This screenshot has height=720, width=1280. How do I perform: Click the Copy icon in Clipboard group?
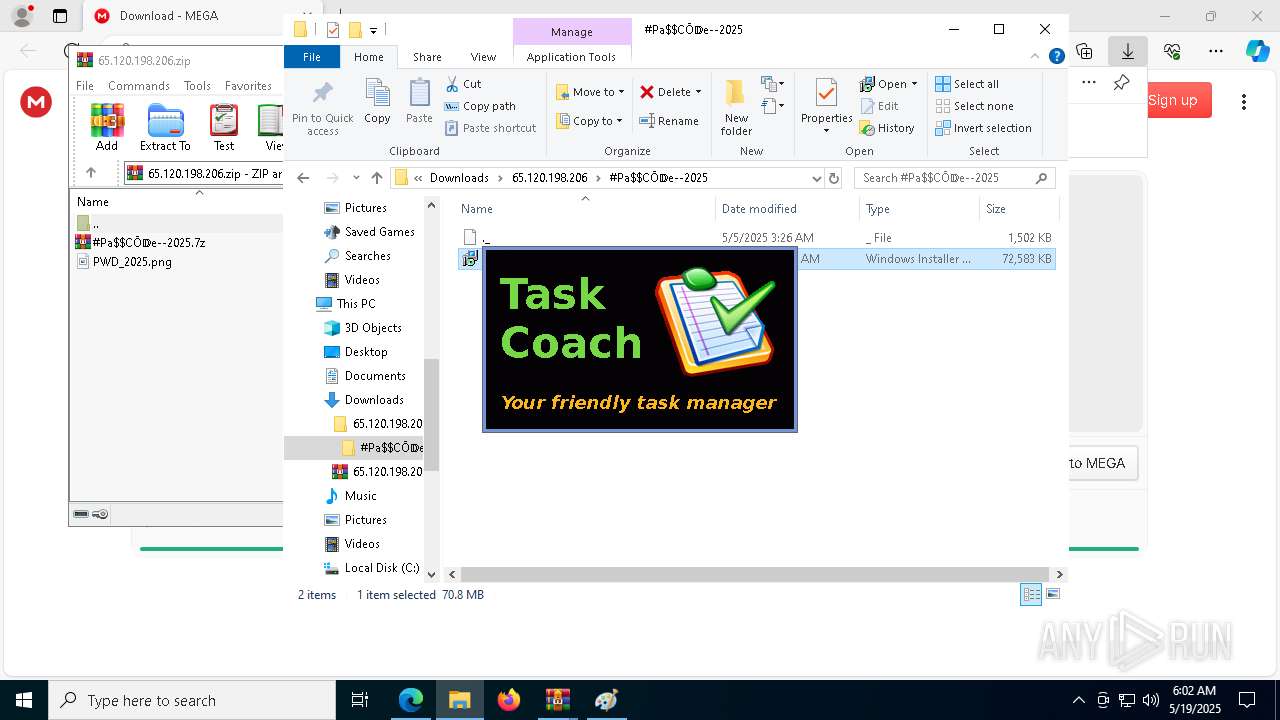coord(377,94)
